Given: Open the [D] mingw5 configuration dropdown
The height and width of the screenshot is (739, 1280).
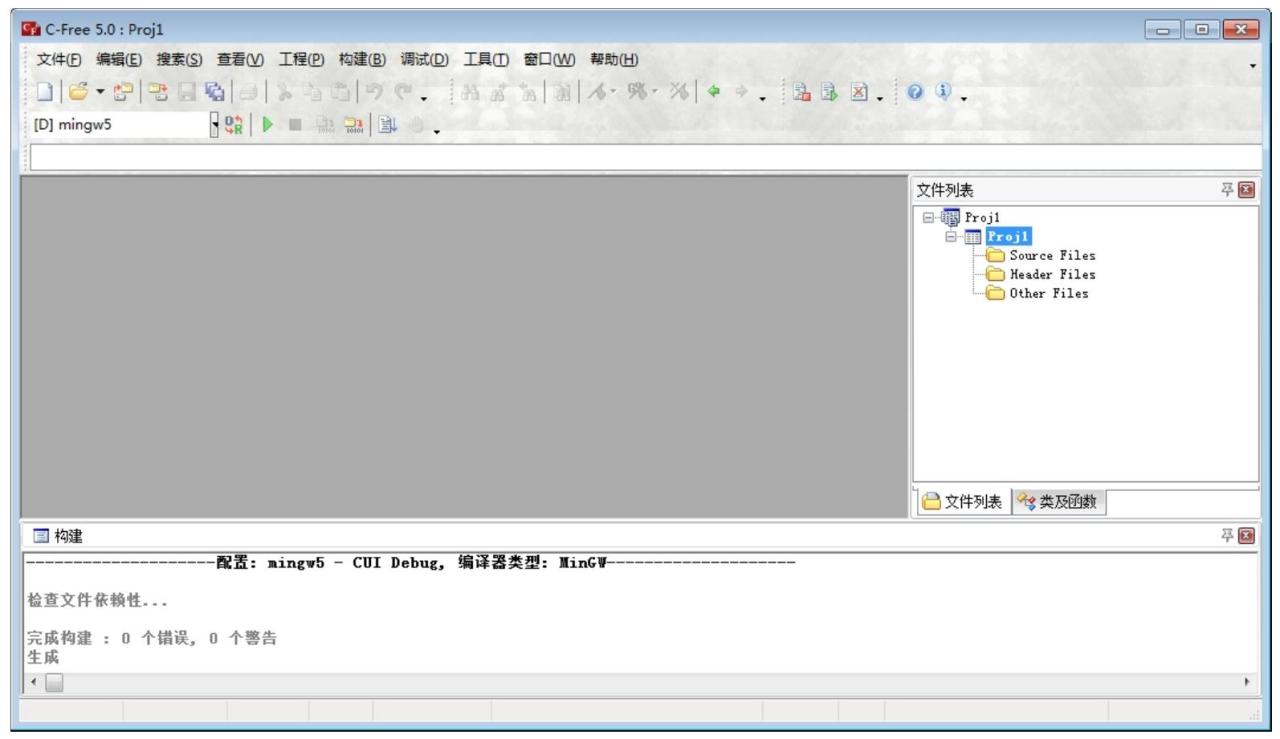Looking at the screenshot, I should (x=214, y=125).
